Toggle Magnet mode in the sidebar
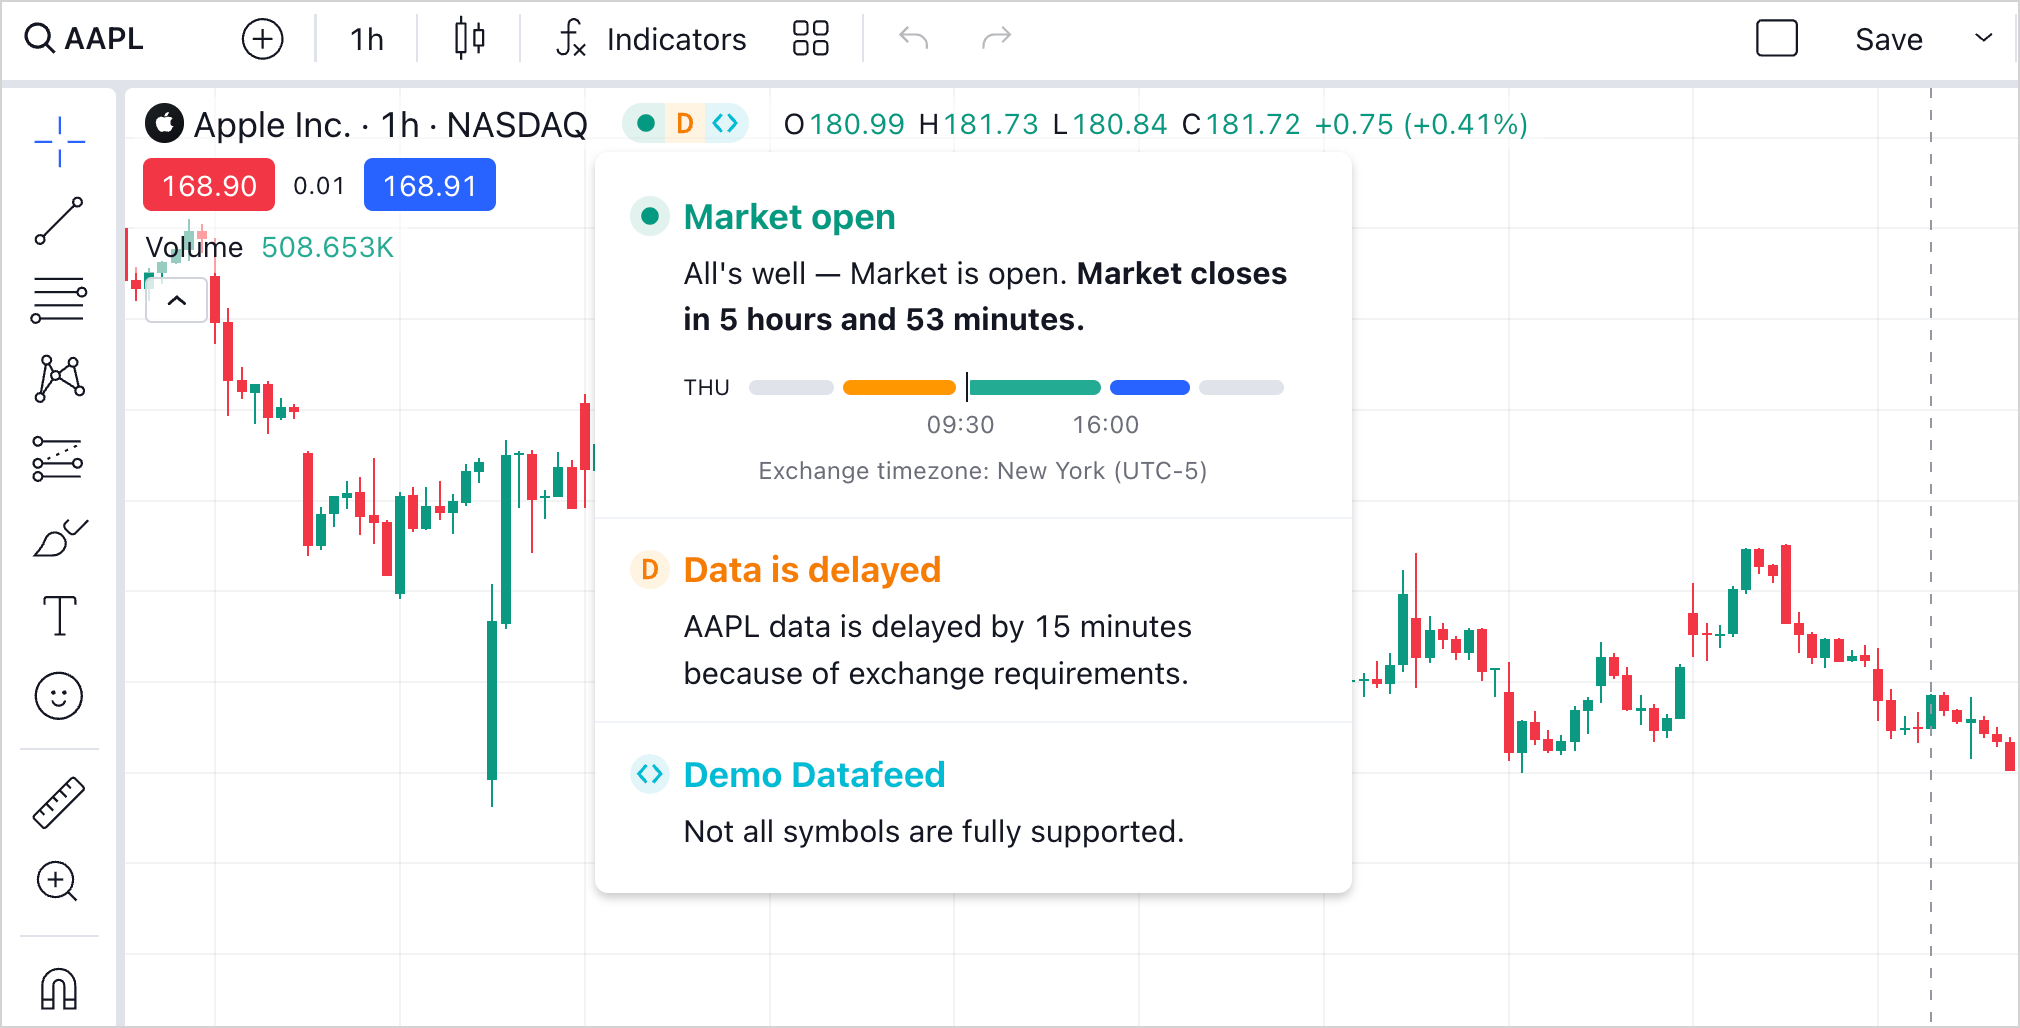The image size is (2020, 1028). 59,988
